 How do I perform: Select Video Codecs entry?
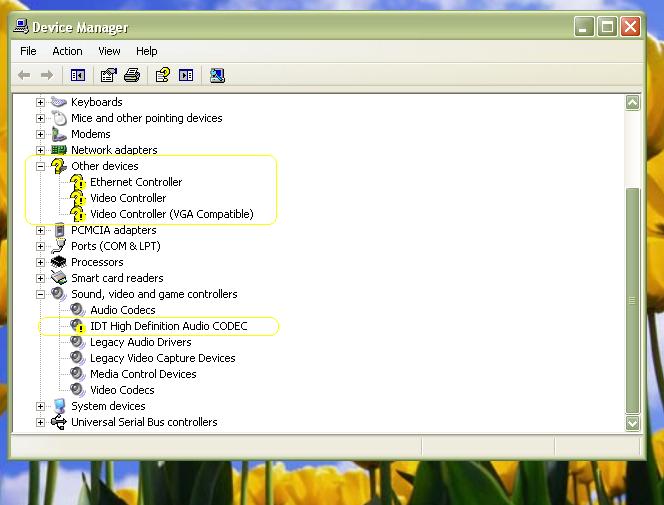coord(122,390)
